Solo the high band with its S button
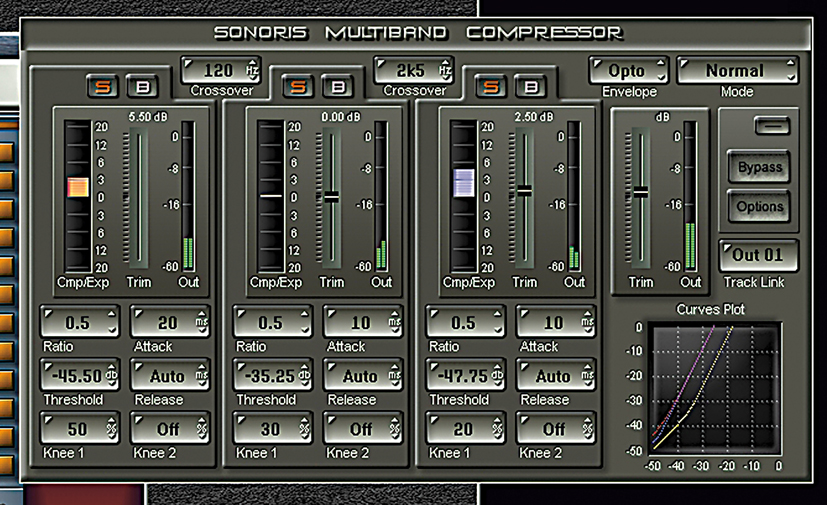This screenshot has height=505, width=827. 491,87
